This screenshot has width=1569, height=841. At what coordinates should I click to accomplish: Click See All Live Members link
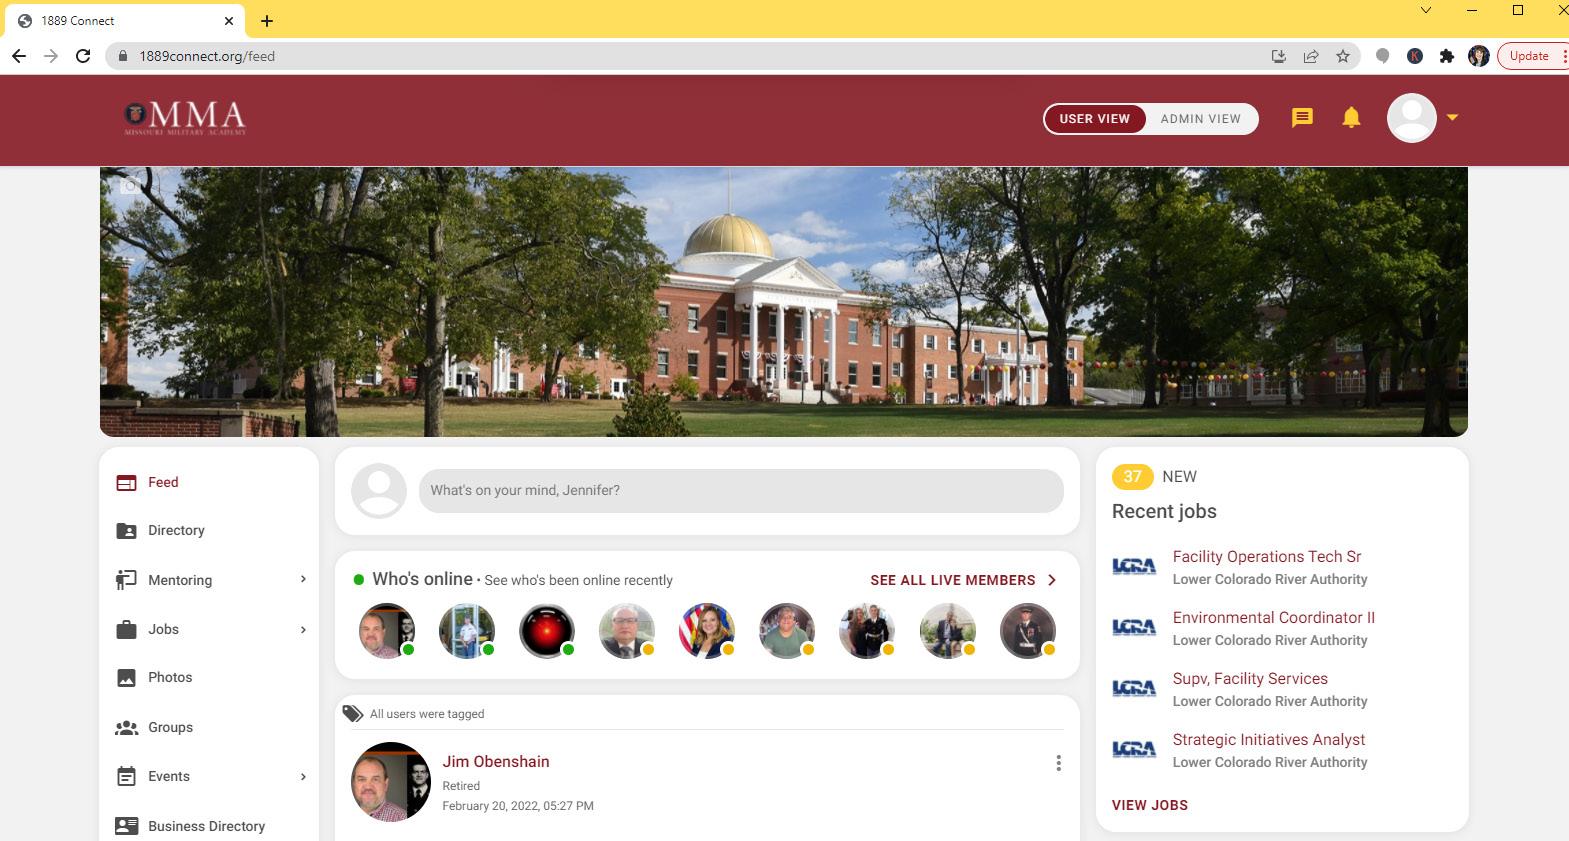[x=963, y=580]
